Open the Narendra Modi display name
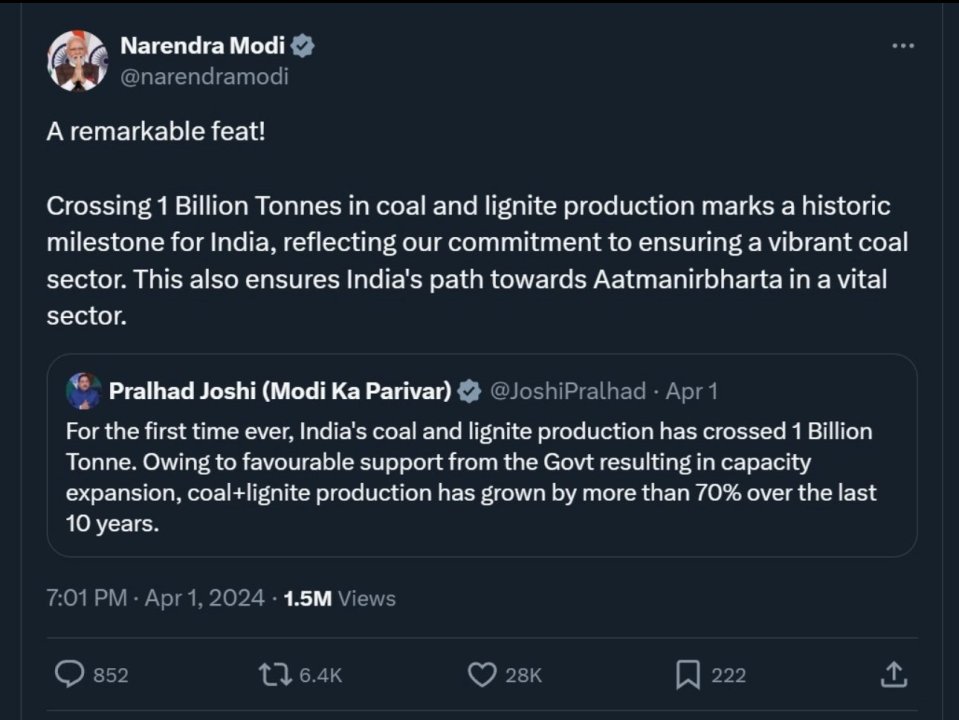Image resolution: width=959 pixels, height=720 pixels. [202, 45]
